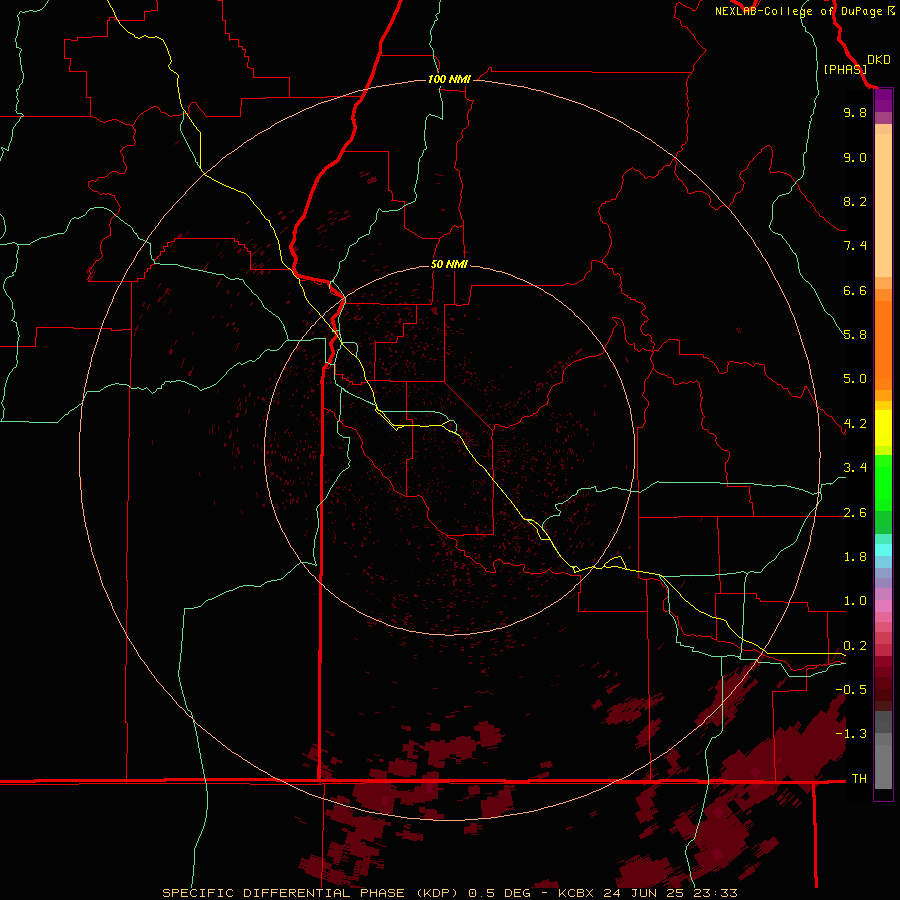900x900 pixels.
Task: Click the 1.8 value on the color scale
Action: (855, 557)
